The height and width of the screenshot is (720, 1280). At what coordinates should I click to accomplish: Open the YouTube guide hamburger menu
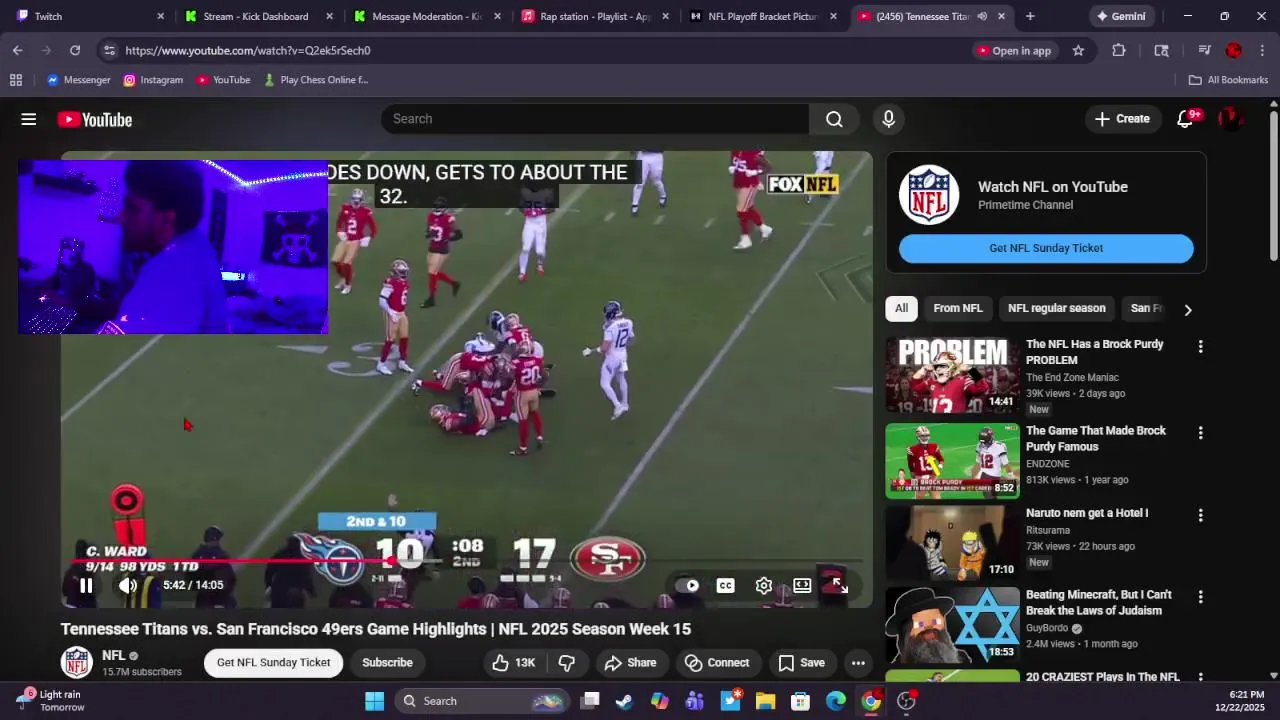coord(29,119)
